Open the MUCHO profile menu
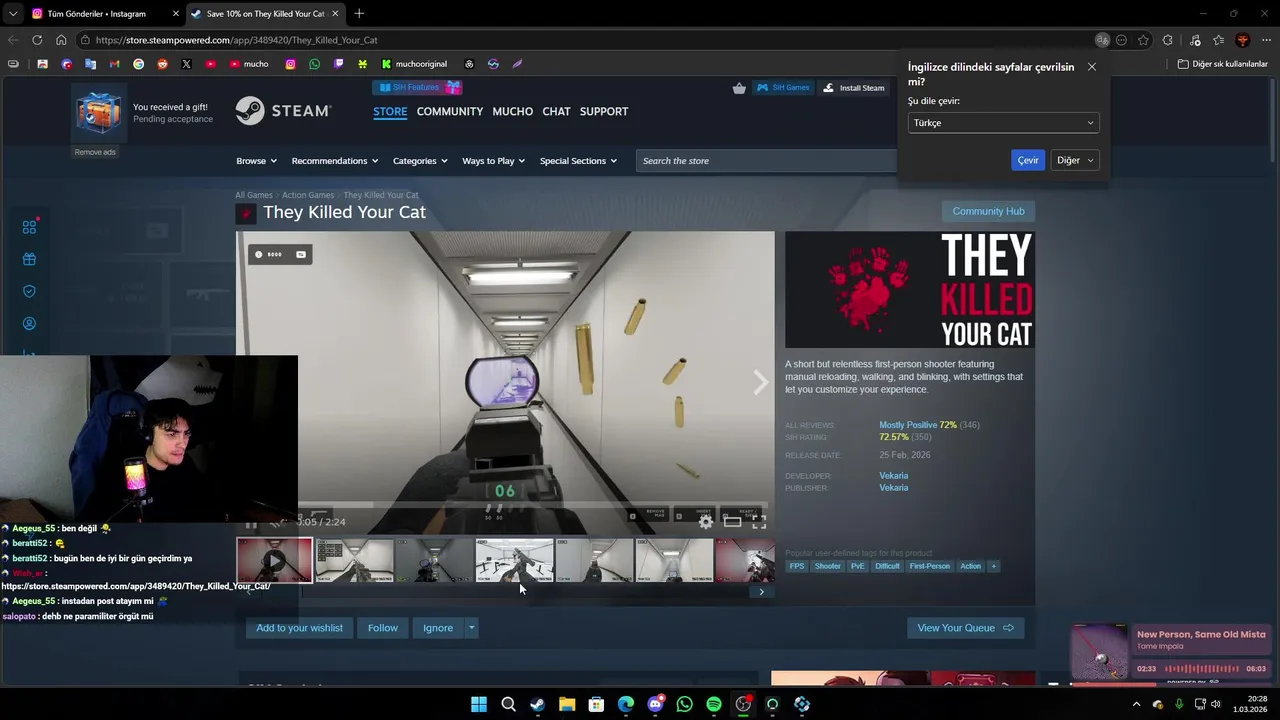 click(513, 111)
